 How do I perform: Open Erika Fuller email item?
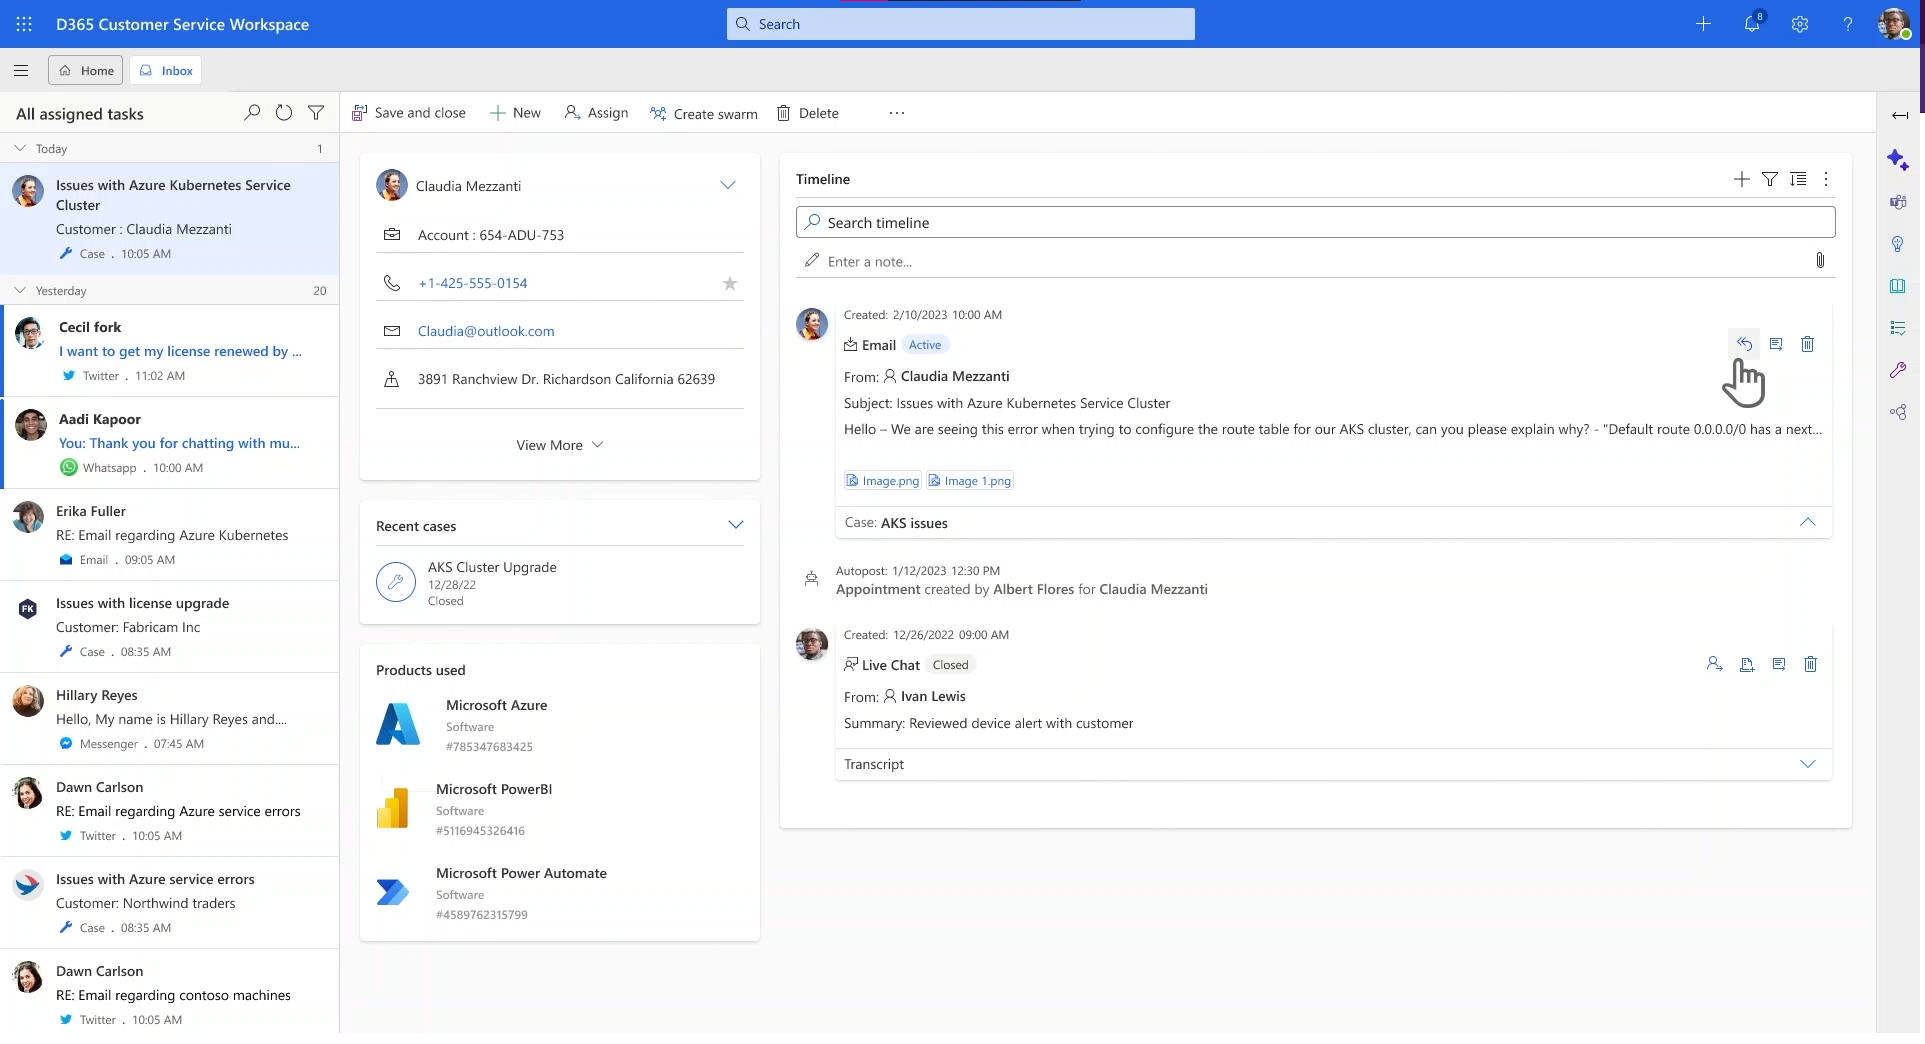pyautogui.click(x=170, y=535)
